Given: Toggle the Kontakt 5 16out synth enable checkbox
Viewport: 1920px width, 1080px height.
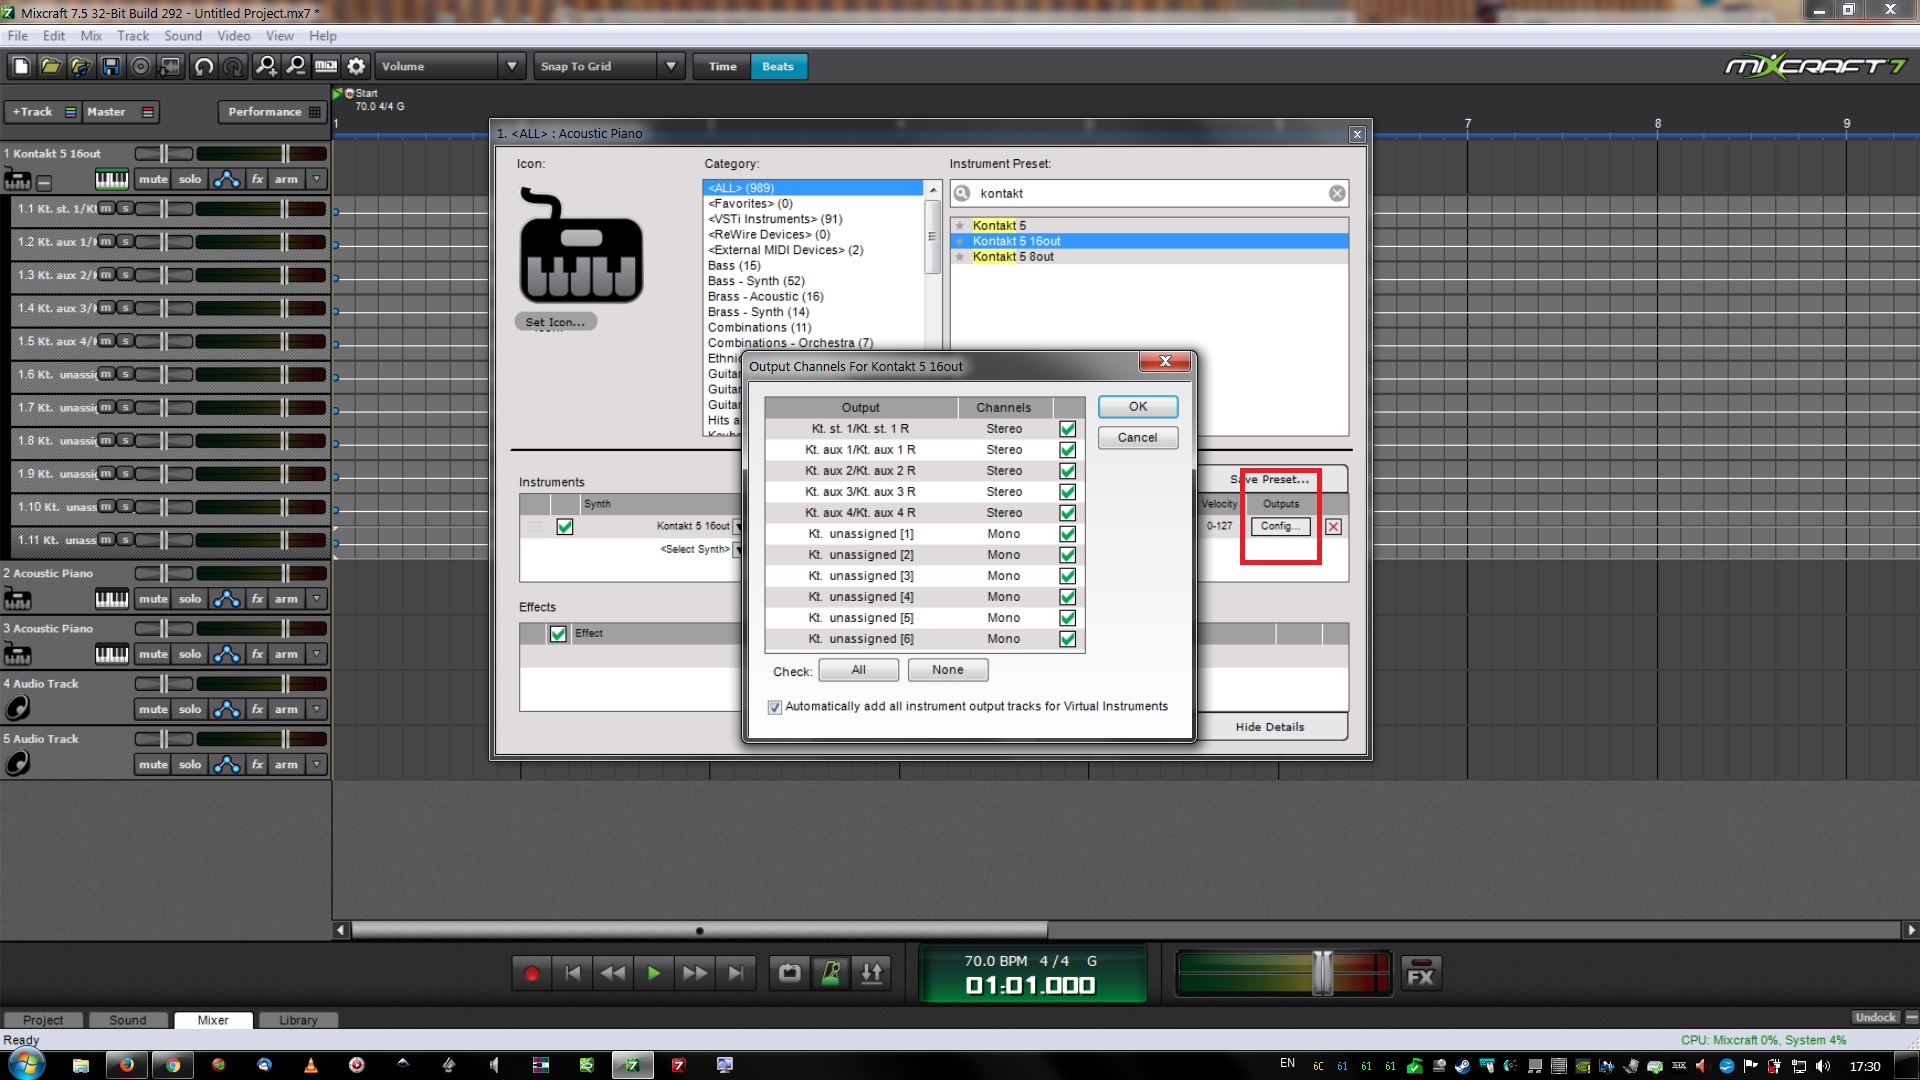Looking at the screenshot, I should point(565,527).
